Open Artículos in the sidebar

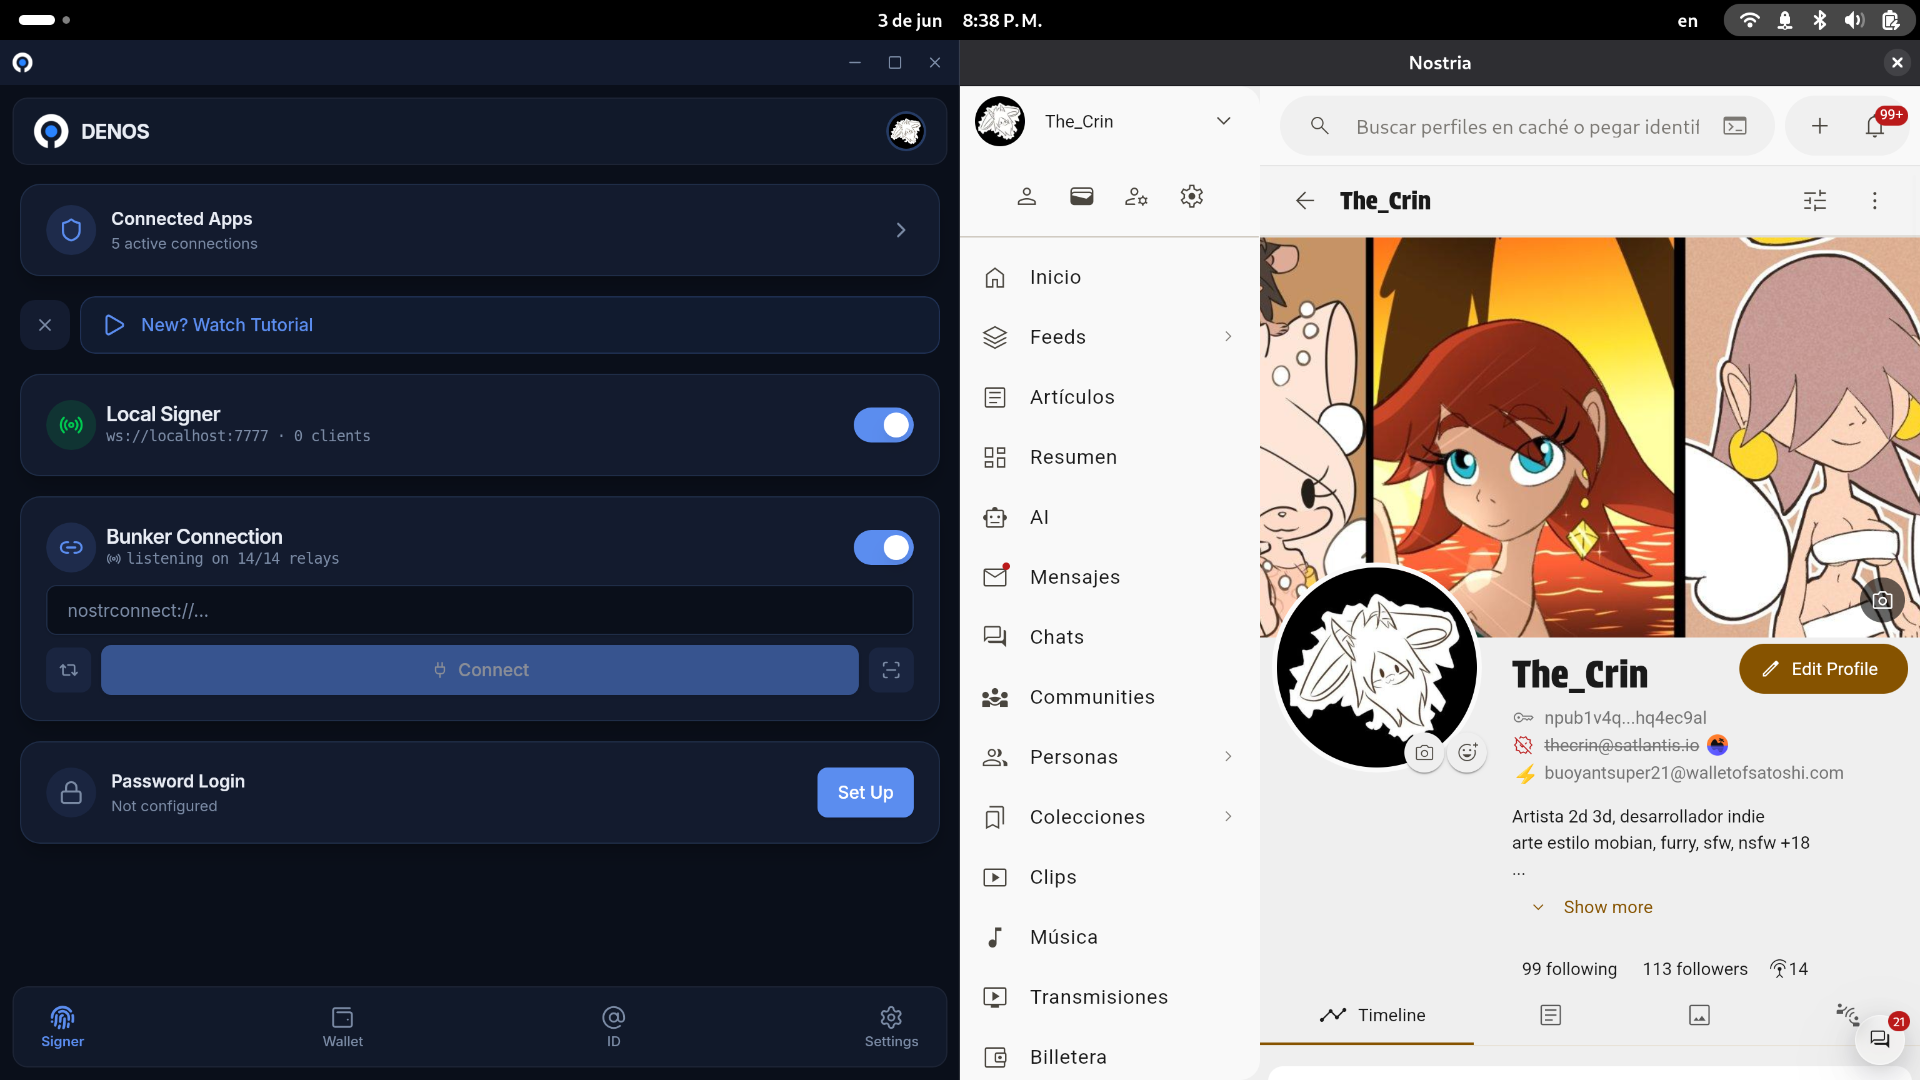click(1108, 397)
